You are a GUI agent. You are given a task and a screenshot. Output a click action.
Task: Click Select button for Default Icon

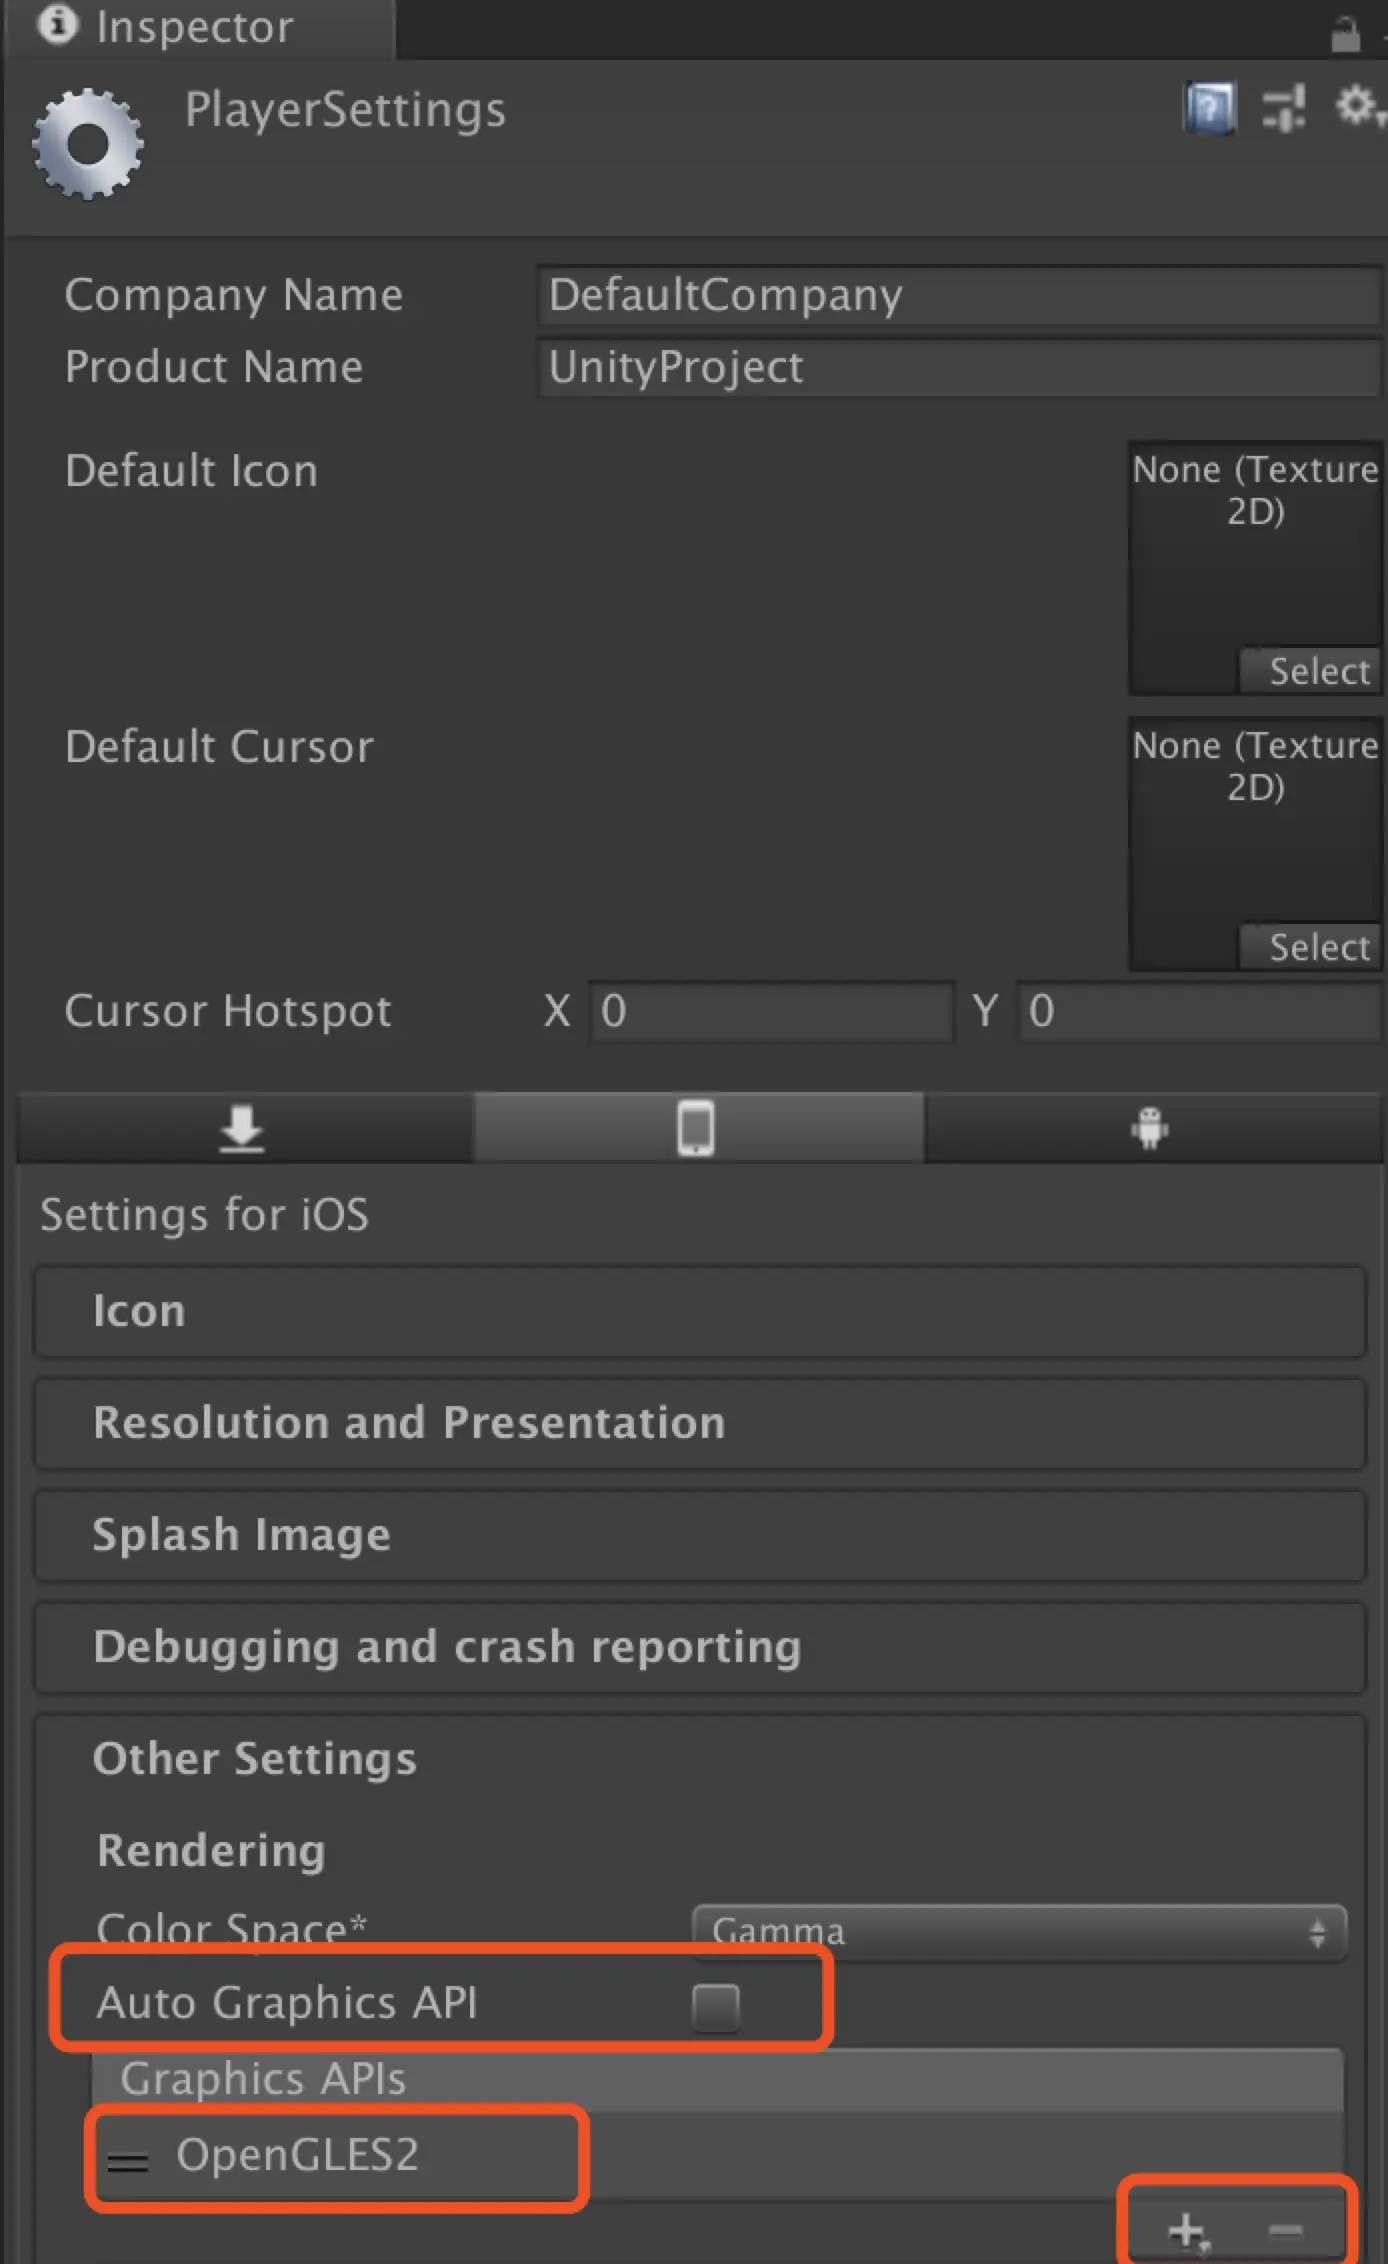coord(1318,671)
